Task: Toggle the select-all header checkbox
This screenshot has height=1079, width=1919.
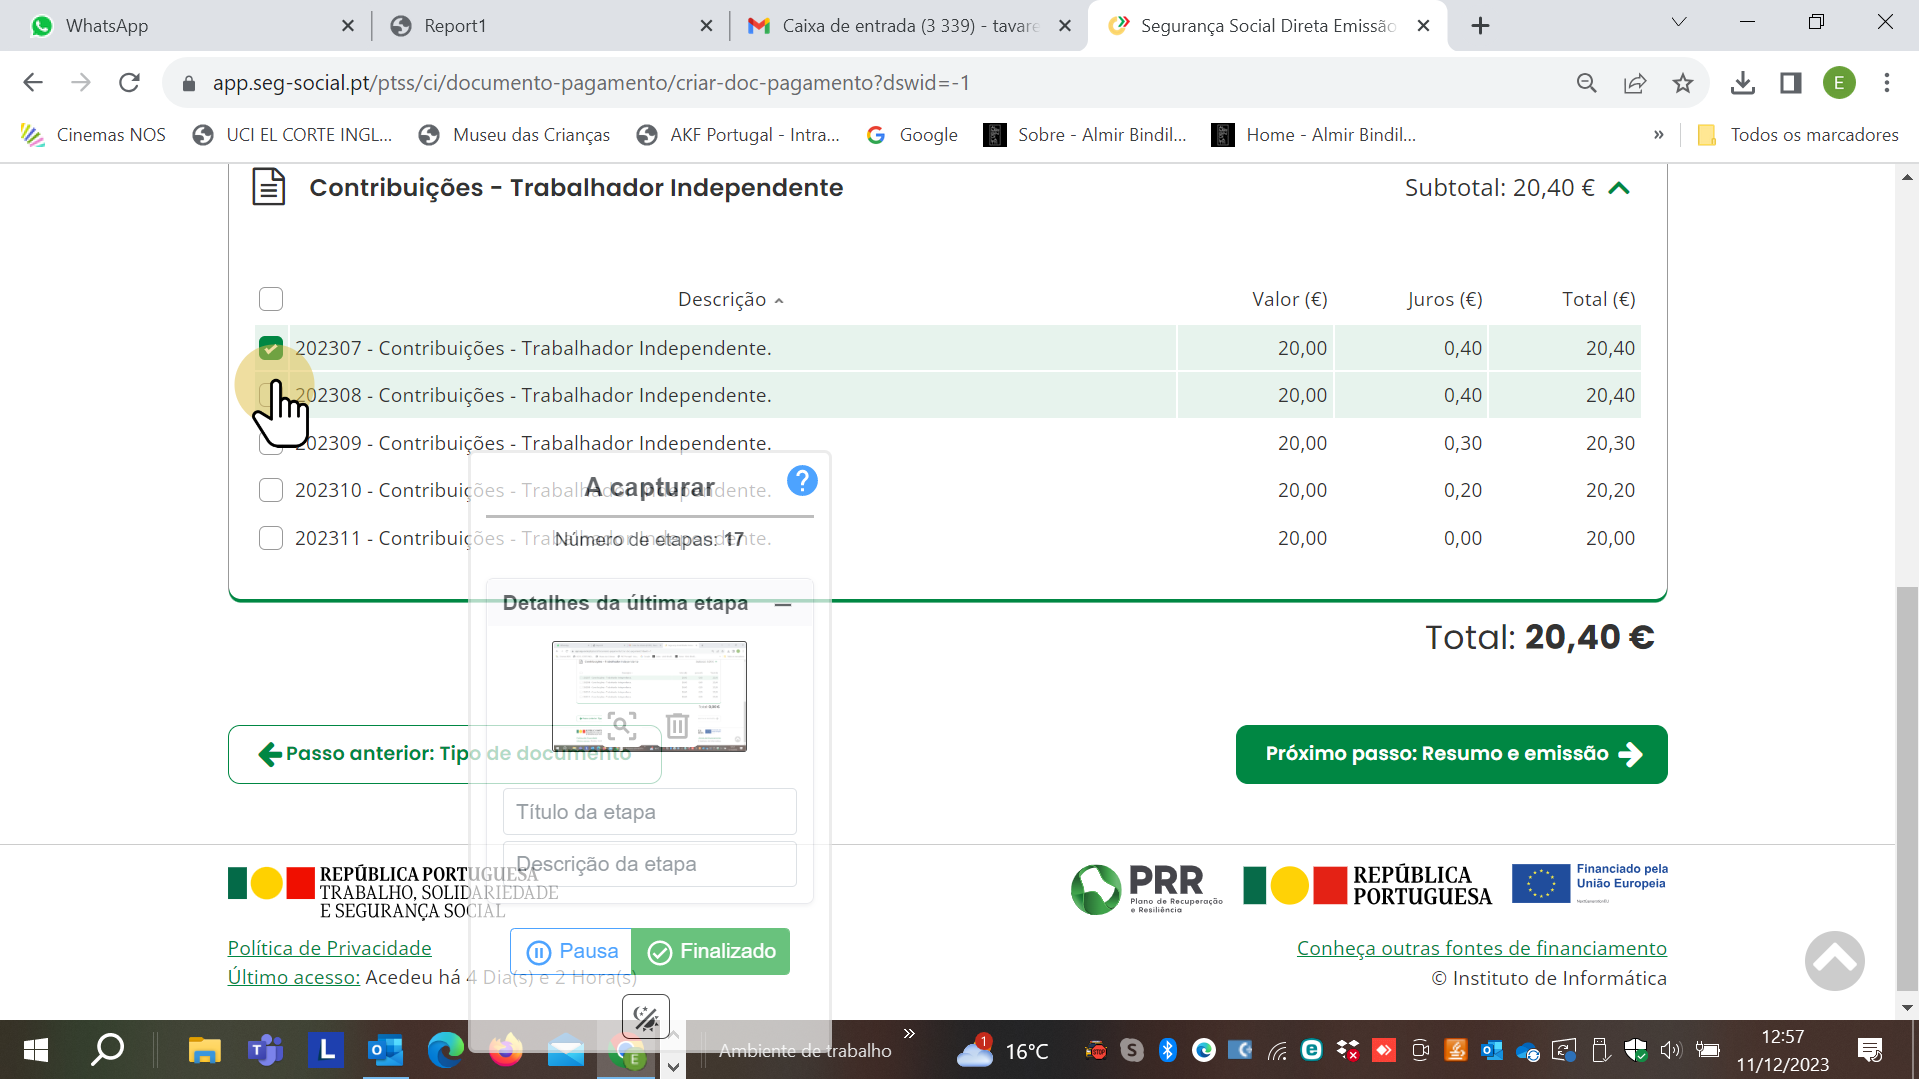Action: (x=271, y=299)
